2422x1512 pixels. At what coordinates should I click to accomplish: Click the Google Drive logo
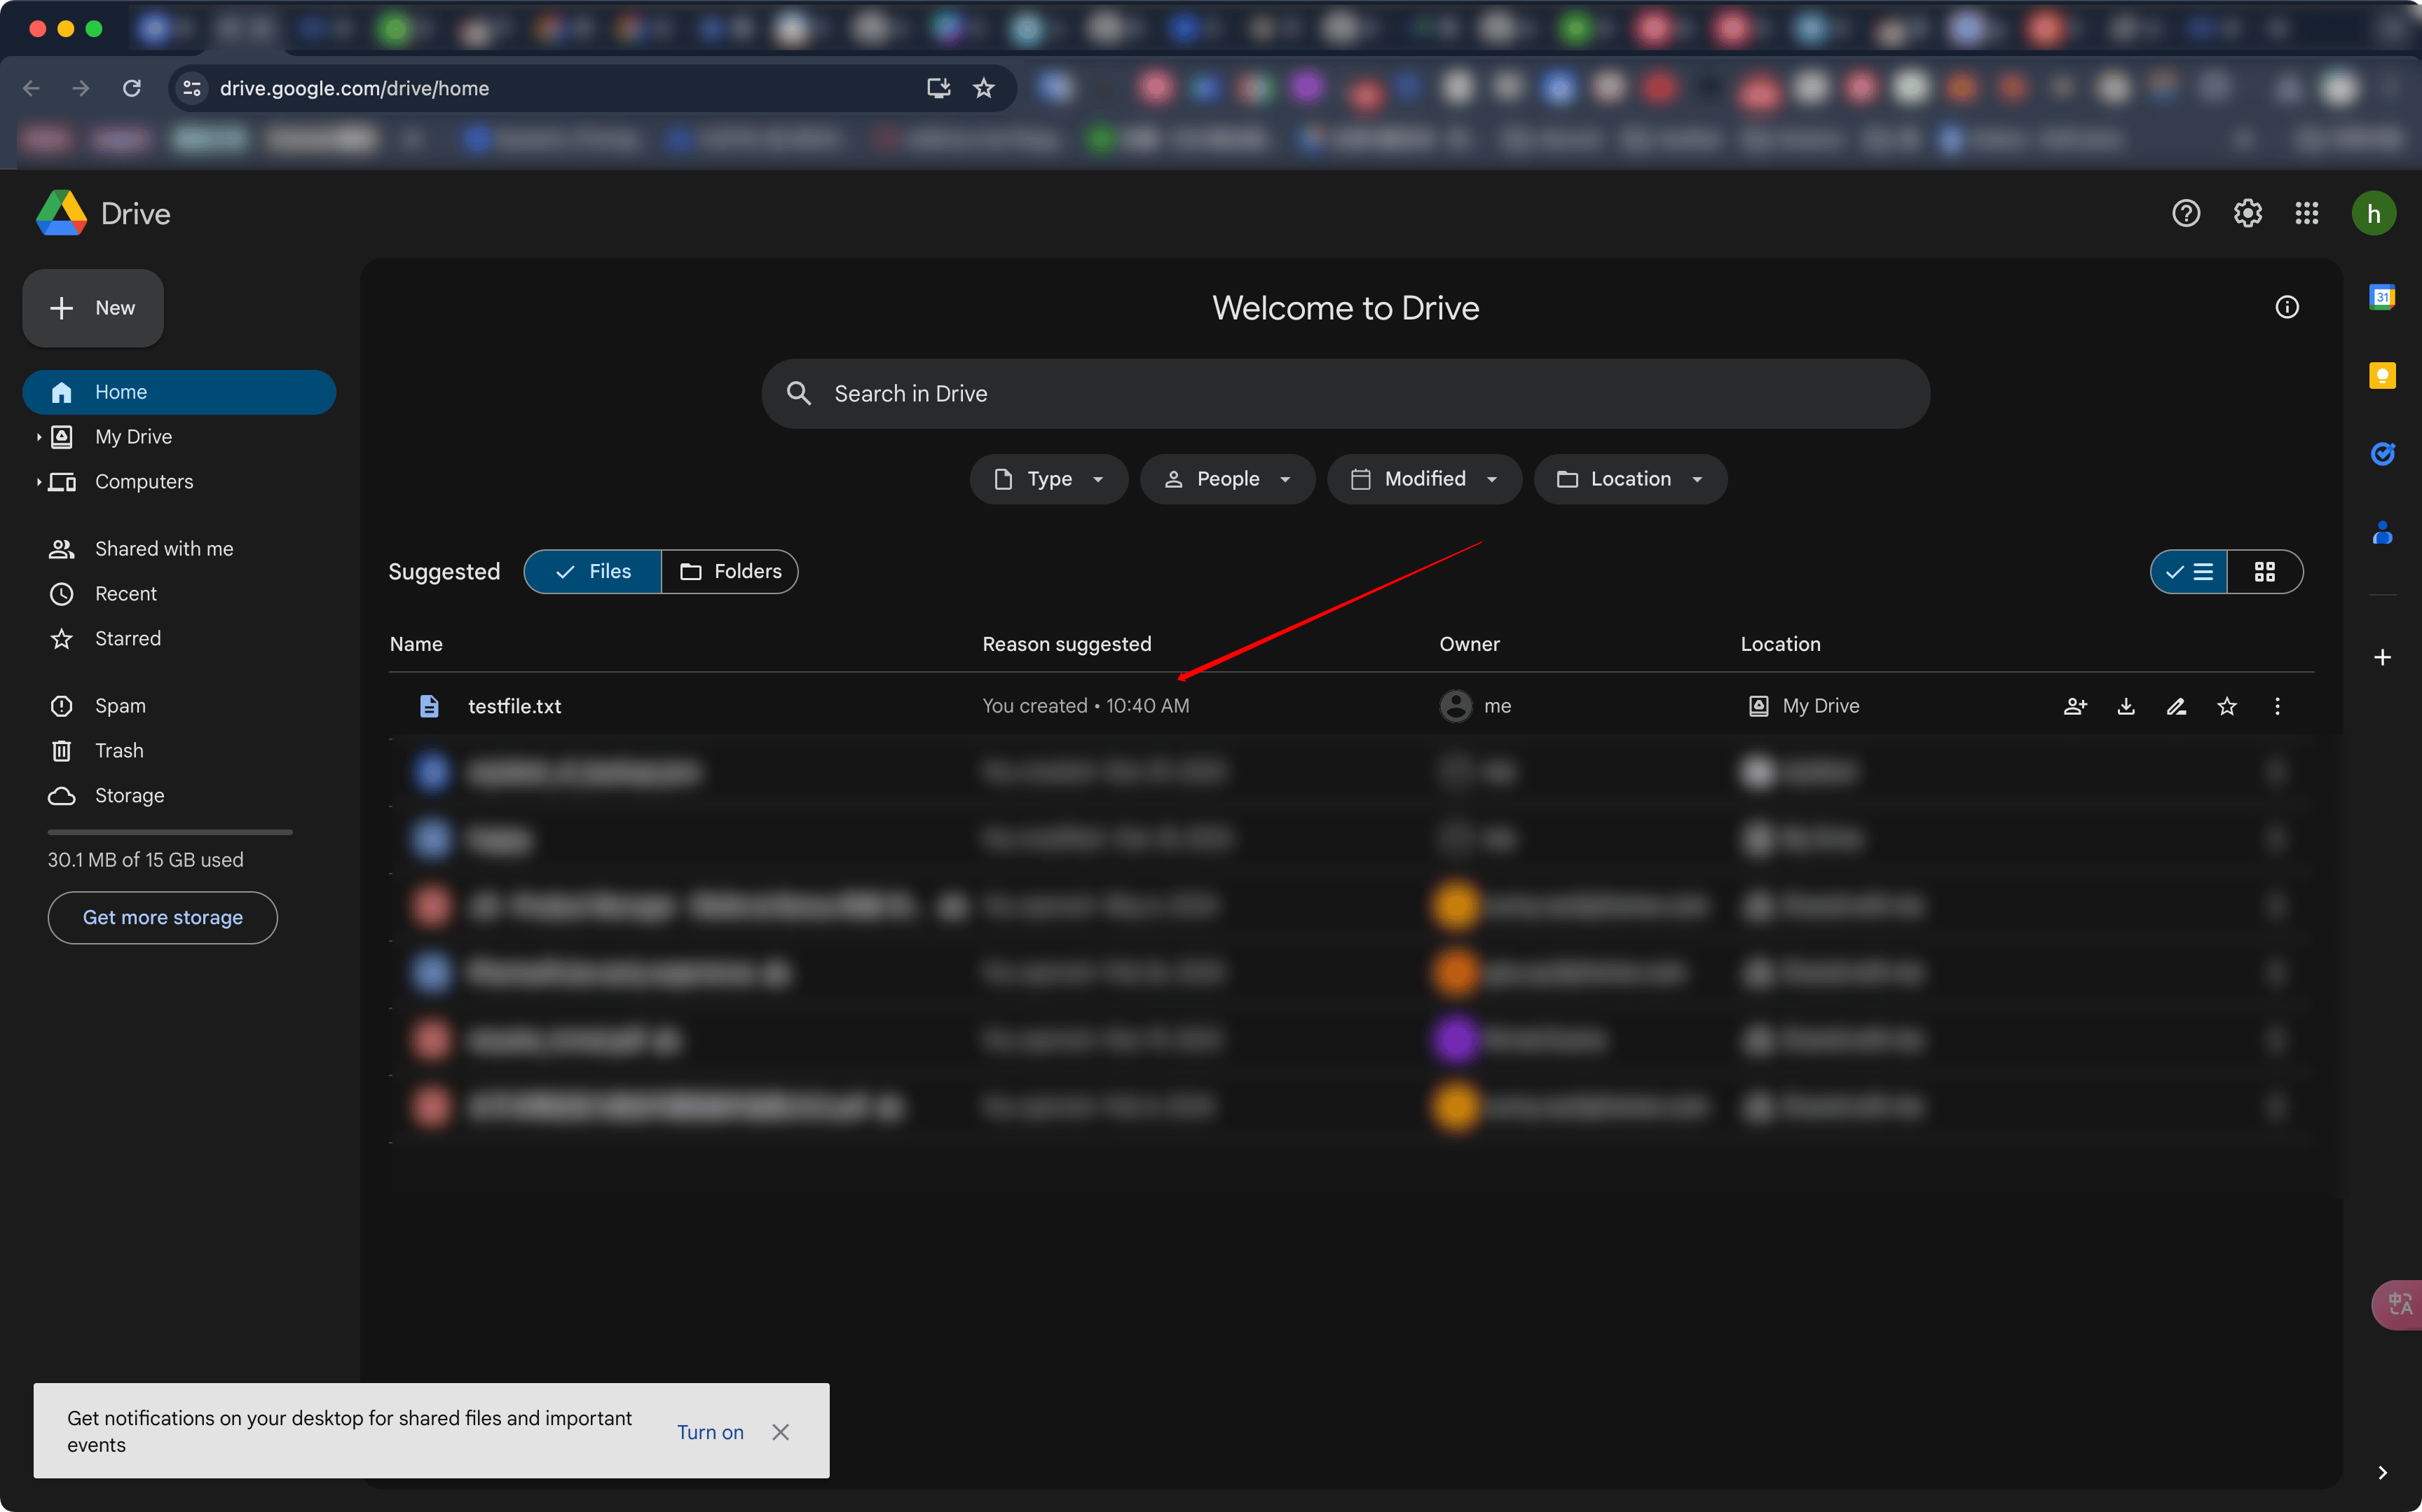pyautogui.click(x=61, y=213)
